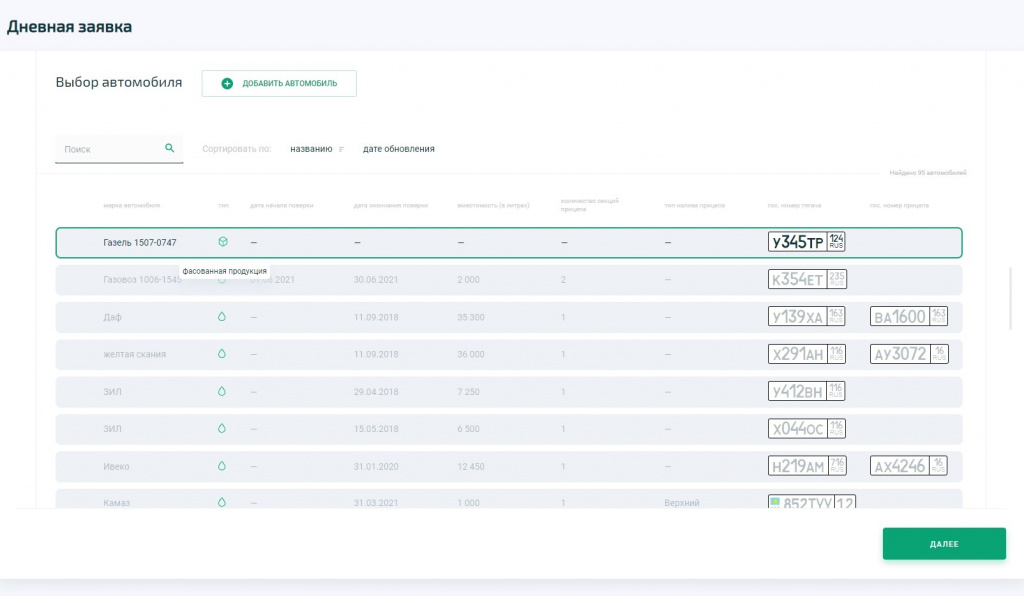Click trailer plate АУ3072 16
Viewport: 1024px width, 596px height.
(x=909, y=354)
